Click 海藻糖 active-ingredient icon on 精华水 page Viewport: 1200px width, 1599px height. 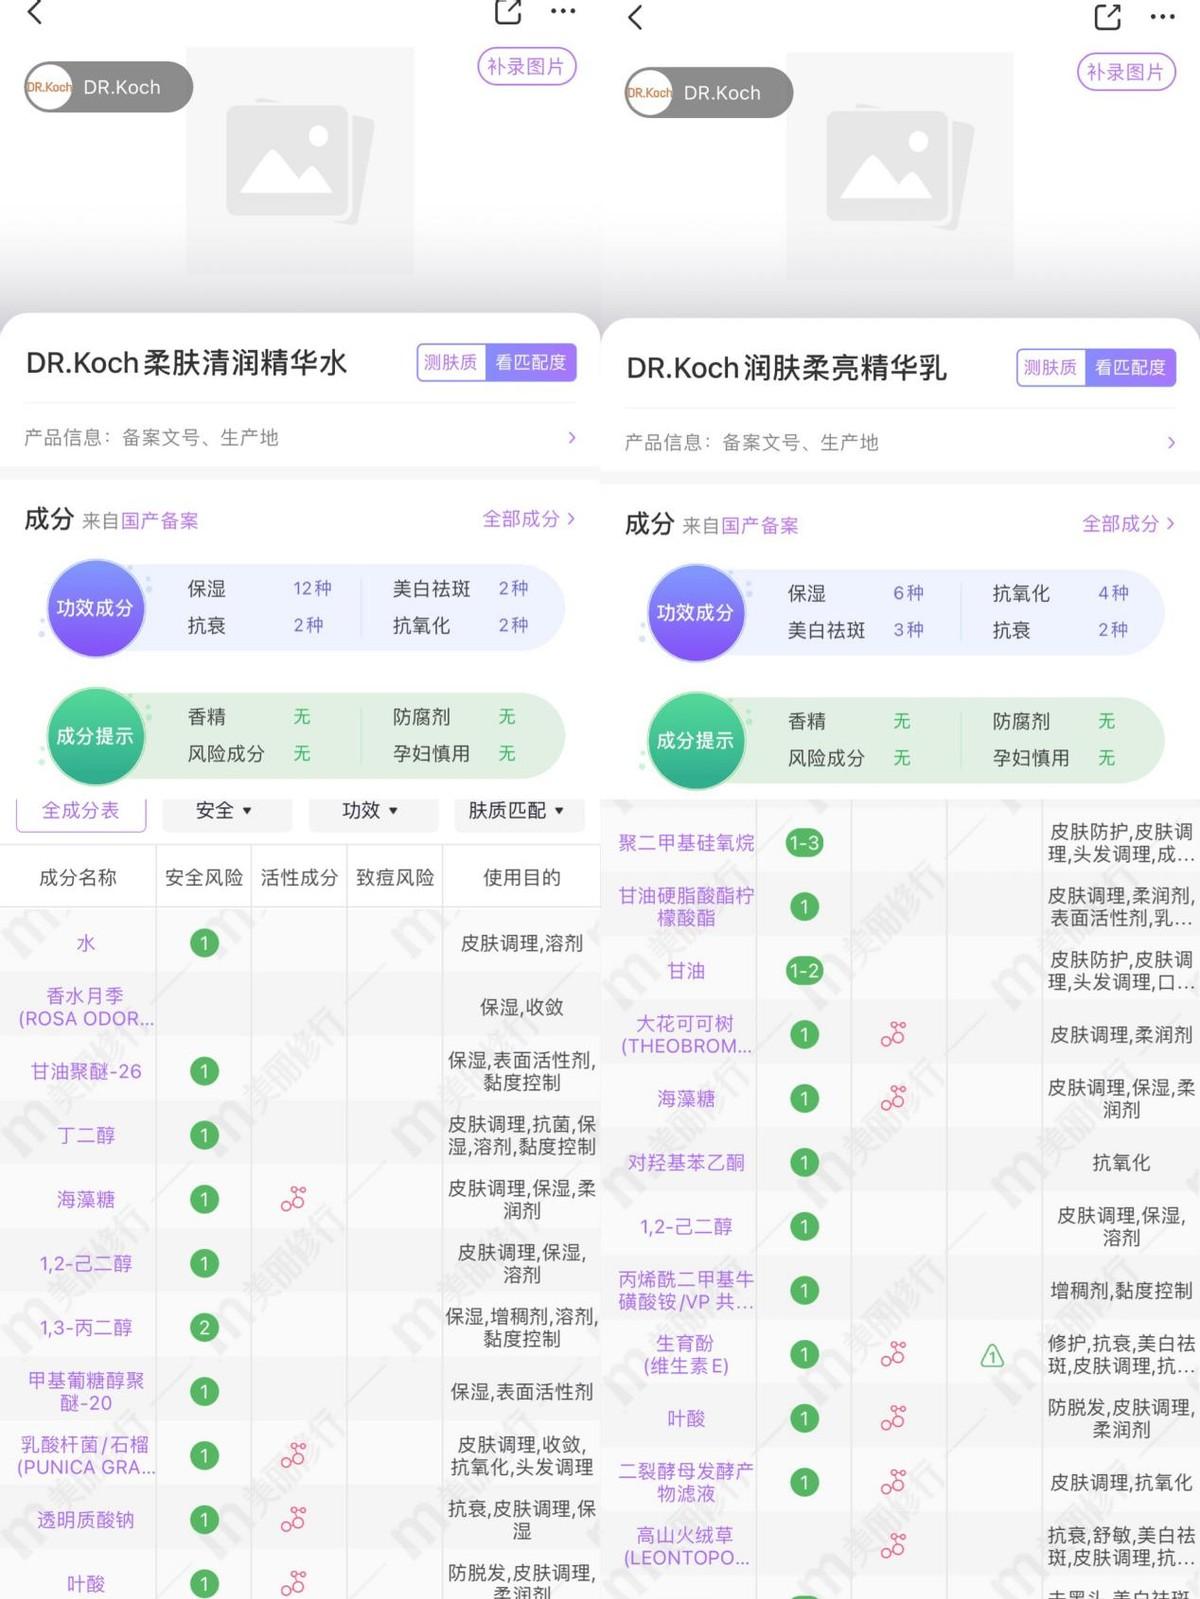293,1199
